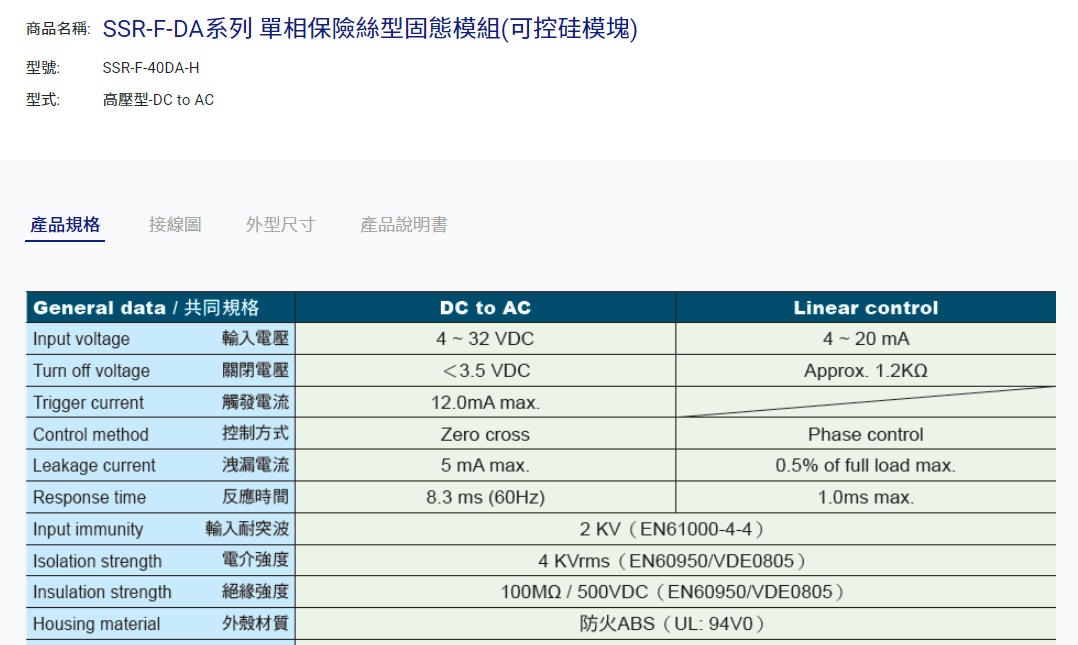Screen dimensions: 1078x645
Task: Click the Phase control cell
Action: (865, 435)
